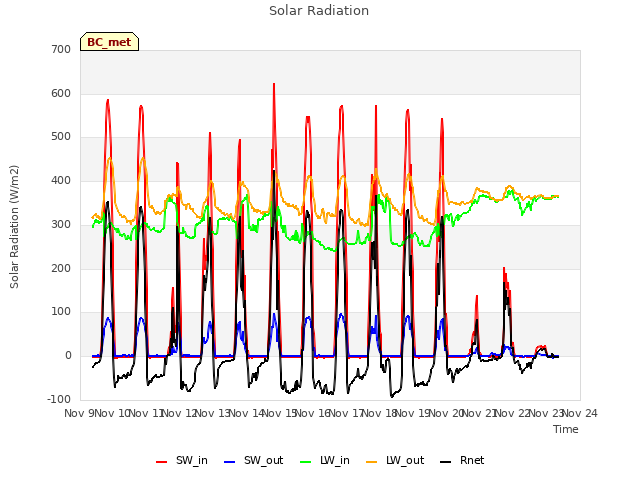
Task: Click the black Rnet legend swatch
Action: (x=446, y=462)
